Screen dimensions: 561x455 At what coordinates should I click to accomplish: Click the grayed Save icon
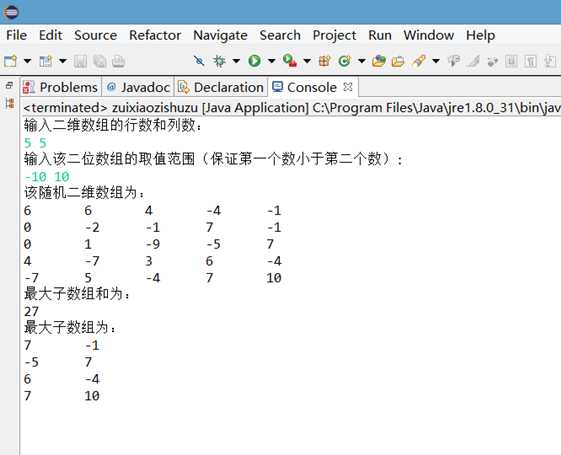[x=80, y=62]
